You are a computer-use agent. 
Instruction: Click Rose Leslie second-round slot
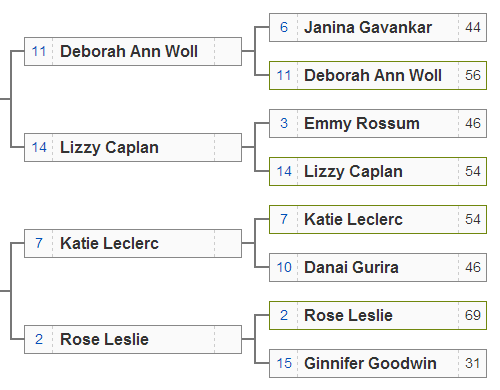(x=133, y=339)
